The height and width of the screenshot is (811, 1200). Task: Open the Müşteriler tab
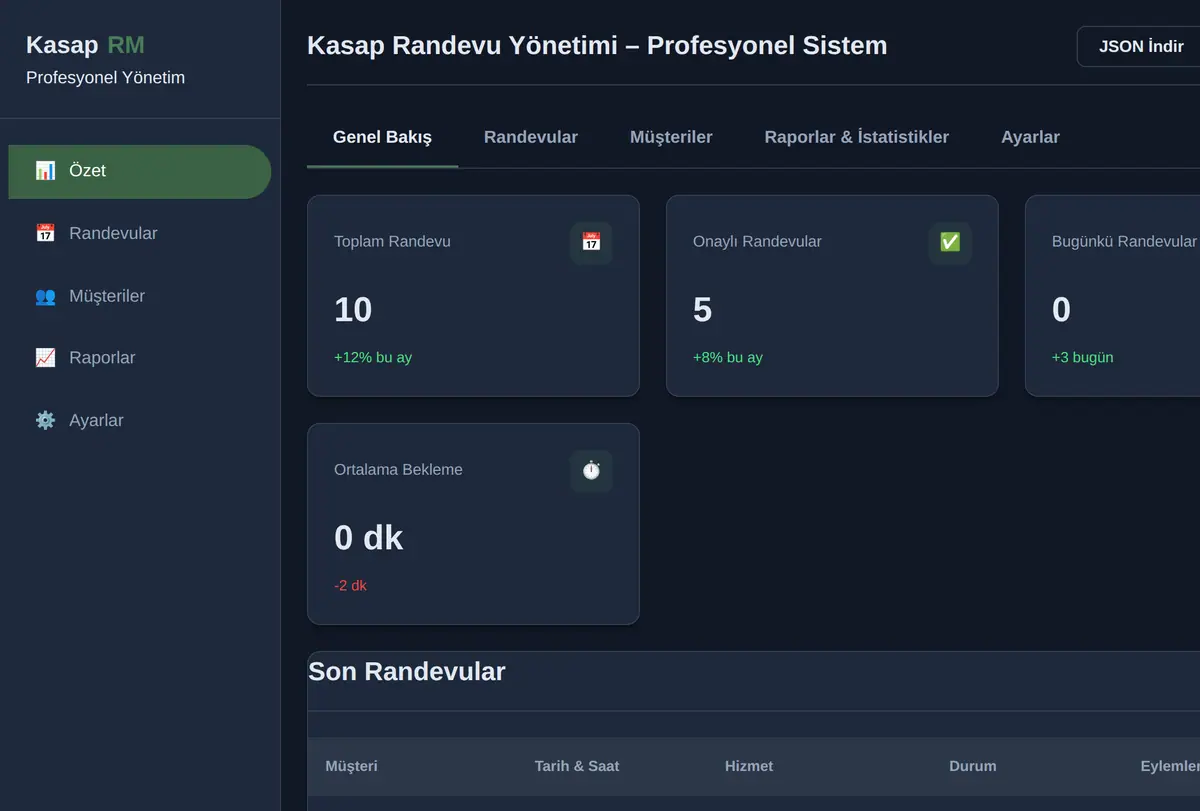(x=671, y=137)
